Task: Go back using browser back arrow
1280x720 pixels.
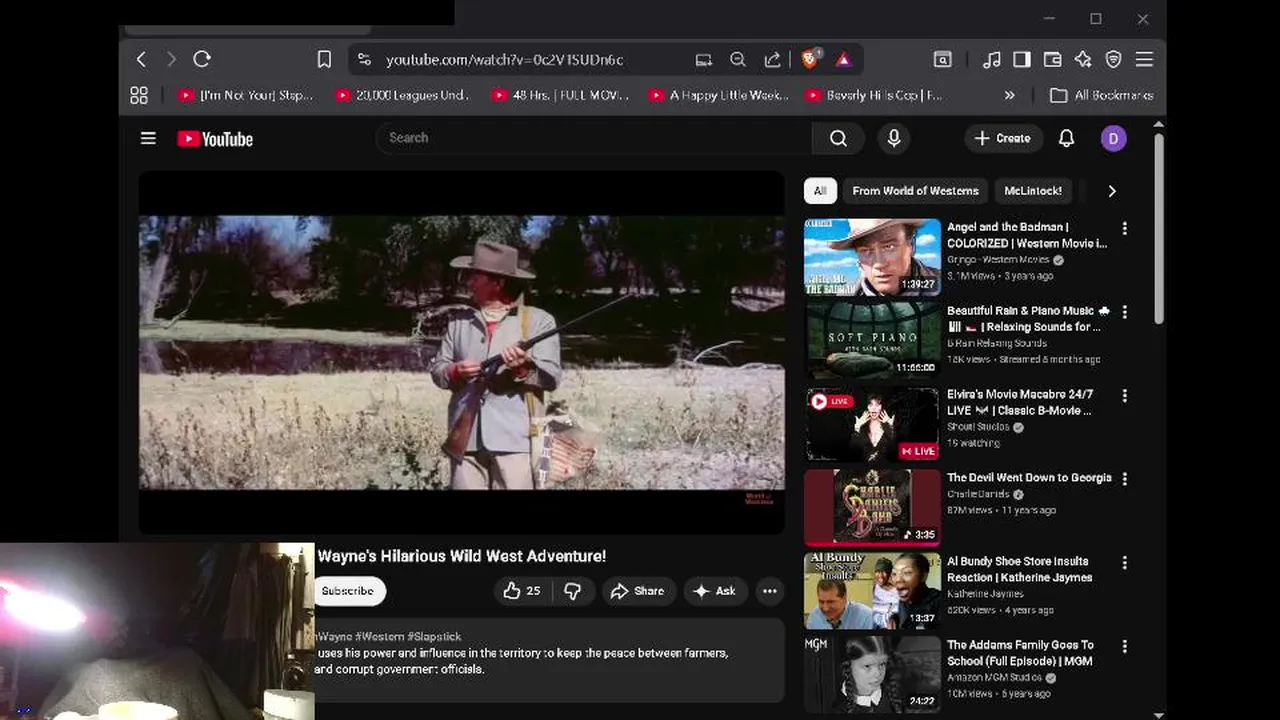Action: pos(141,60)
